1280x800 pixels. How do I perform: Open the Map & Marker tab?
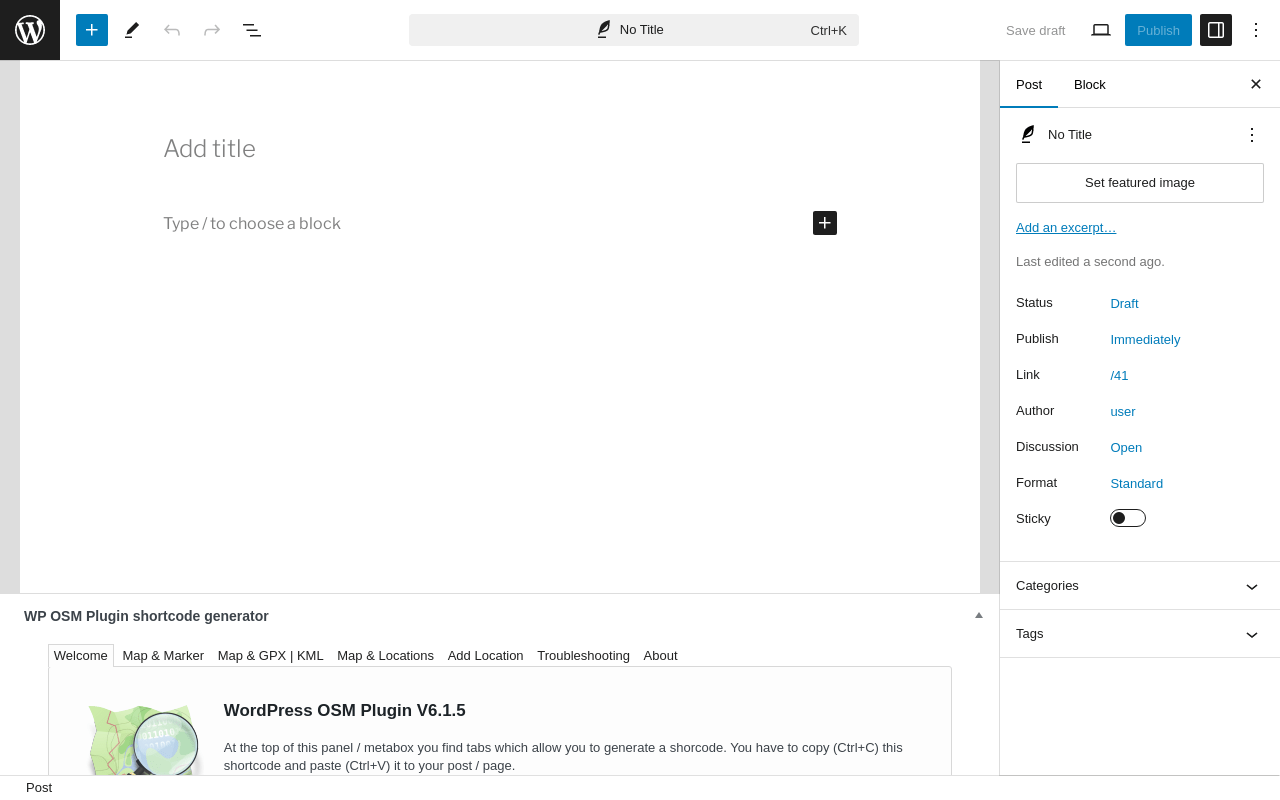tap(163, 656)
